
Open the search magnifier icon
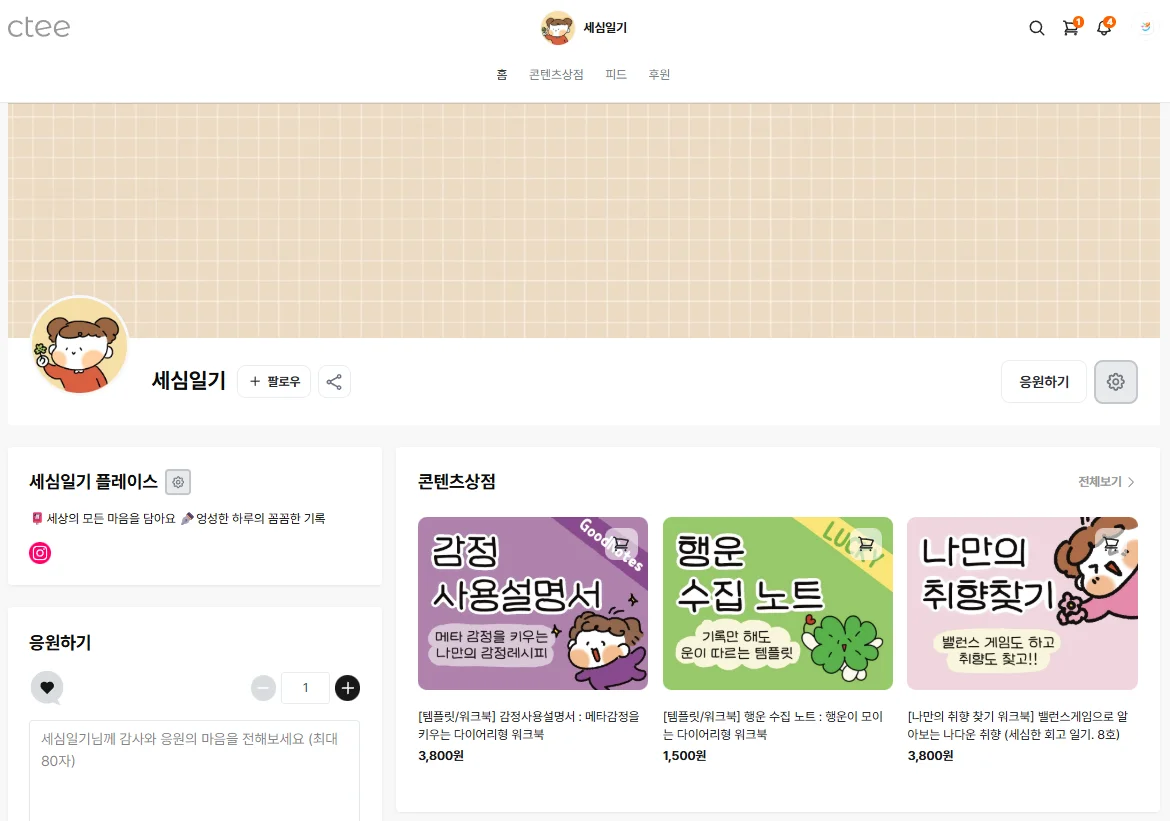click(x=1036, y=28)
